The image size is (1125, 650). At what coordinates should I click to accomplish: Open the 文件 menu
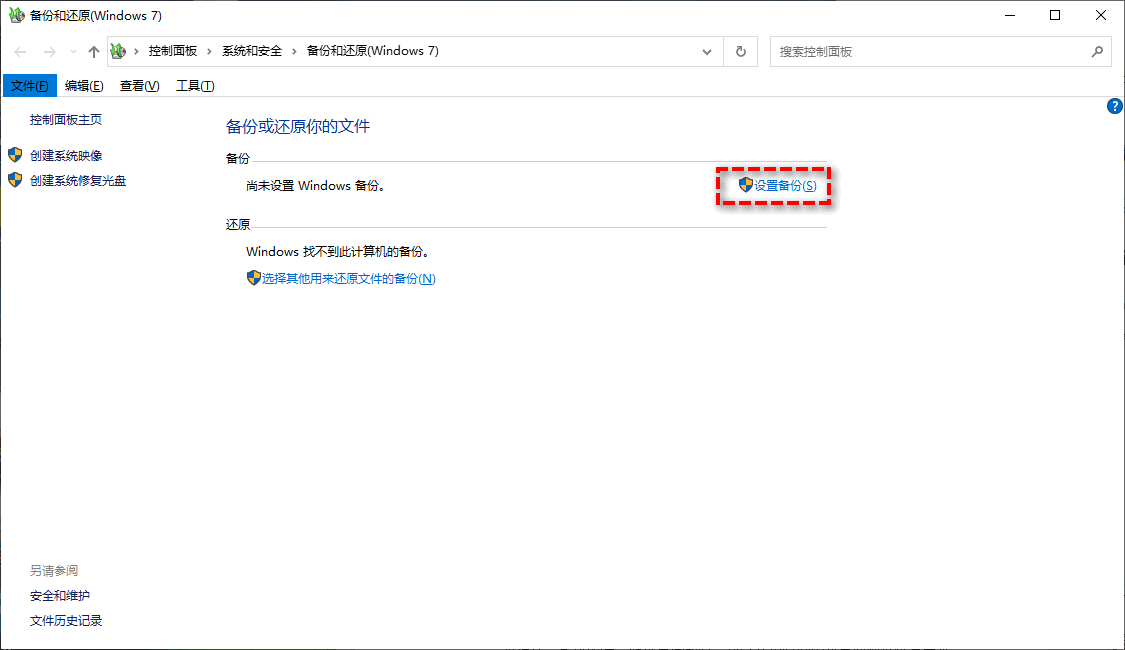point(29,85)
